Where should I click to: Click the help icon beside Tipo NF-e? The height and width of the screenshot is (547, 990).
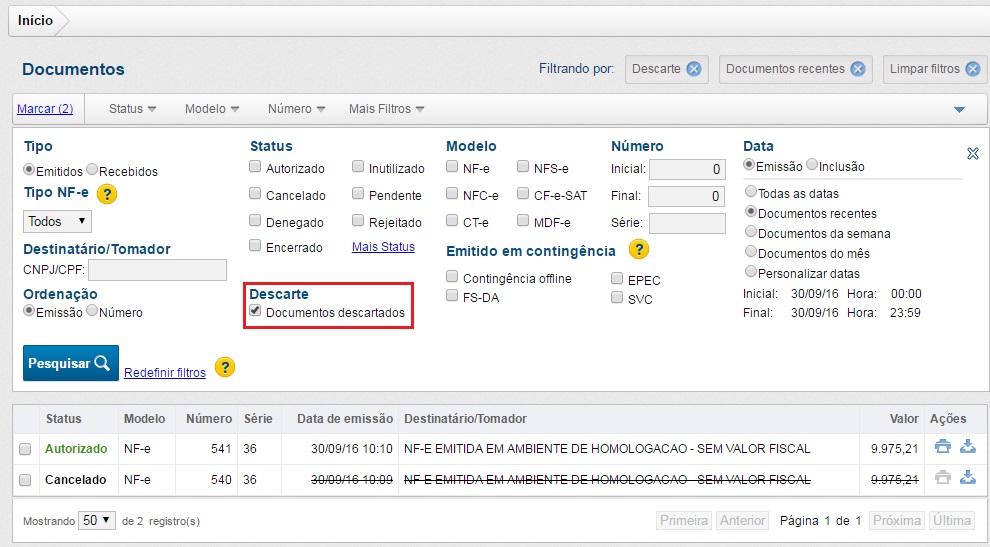click(x=107, y=194)
